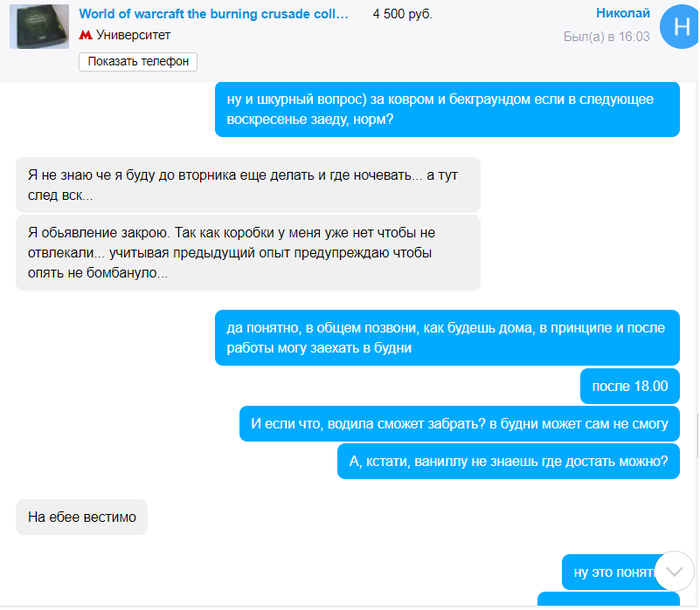Open Николай's profile name link
Viewport: 700px width, 610px height.
tap(623, 13)
